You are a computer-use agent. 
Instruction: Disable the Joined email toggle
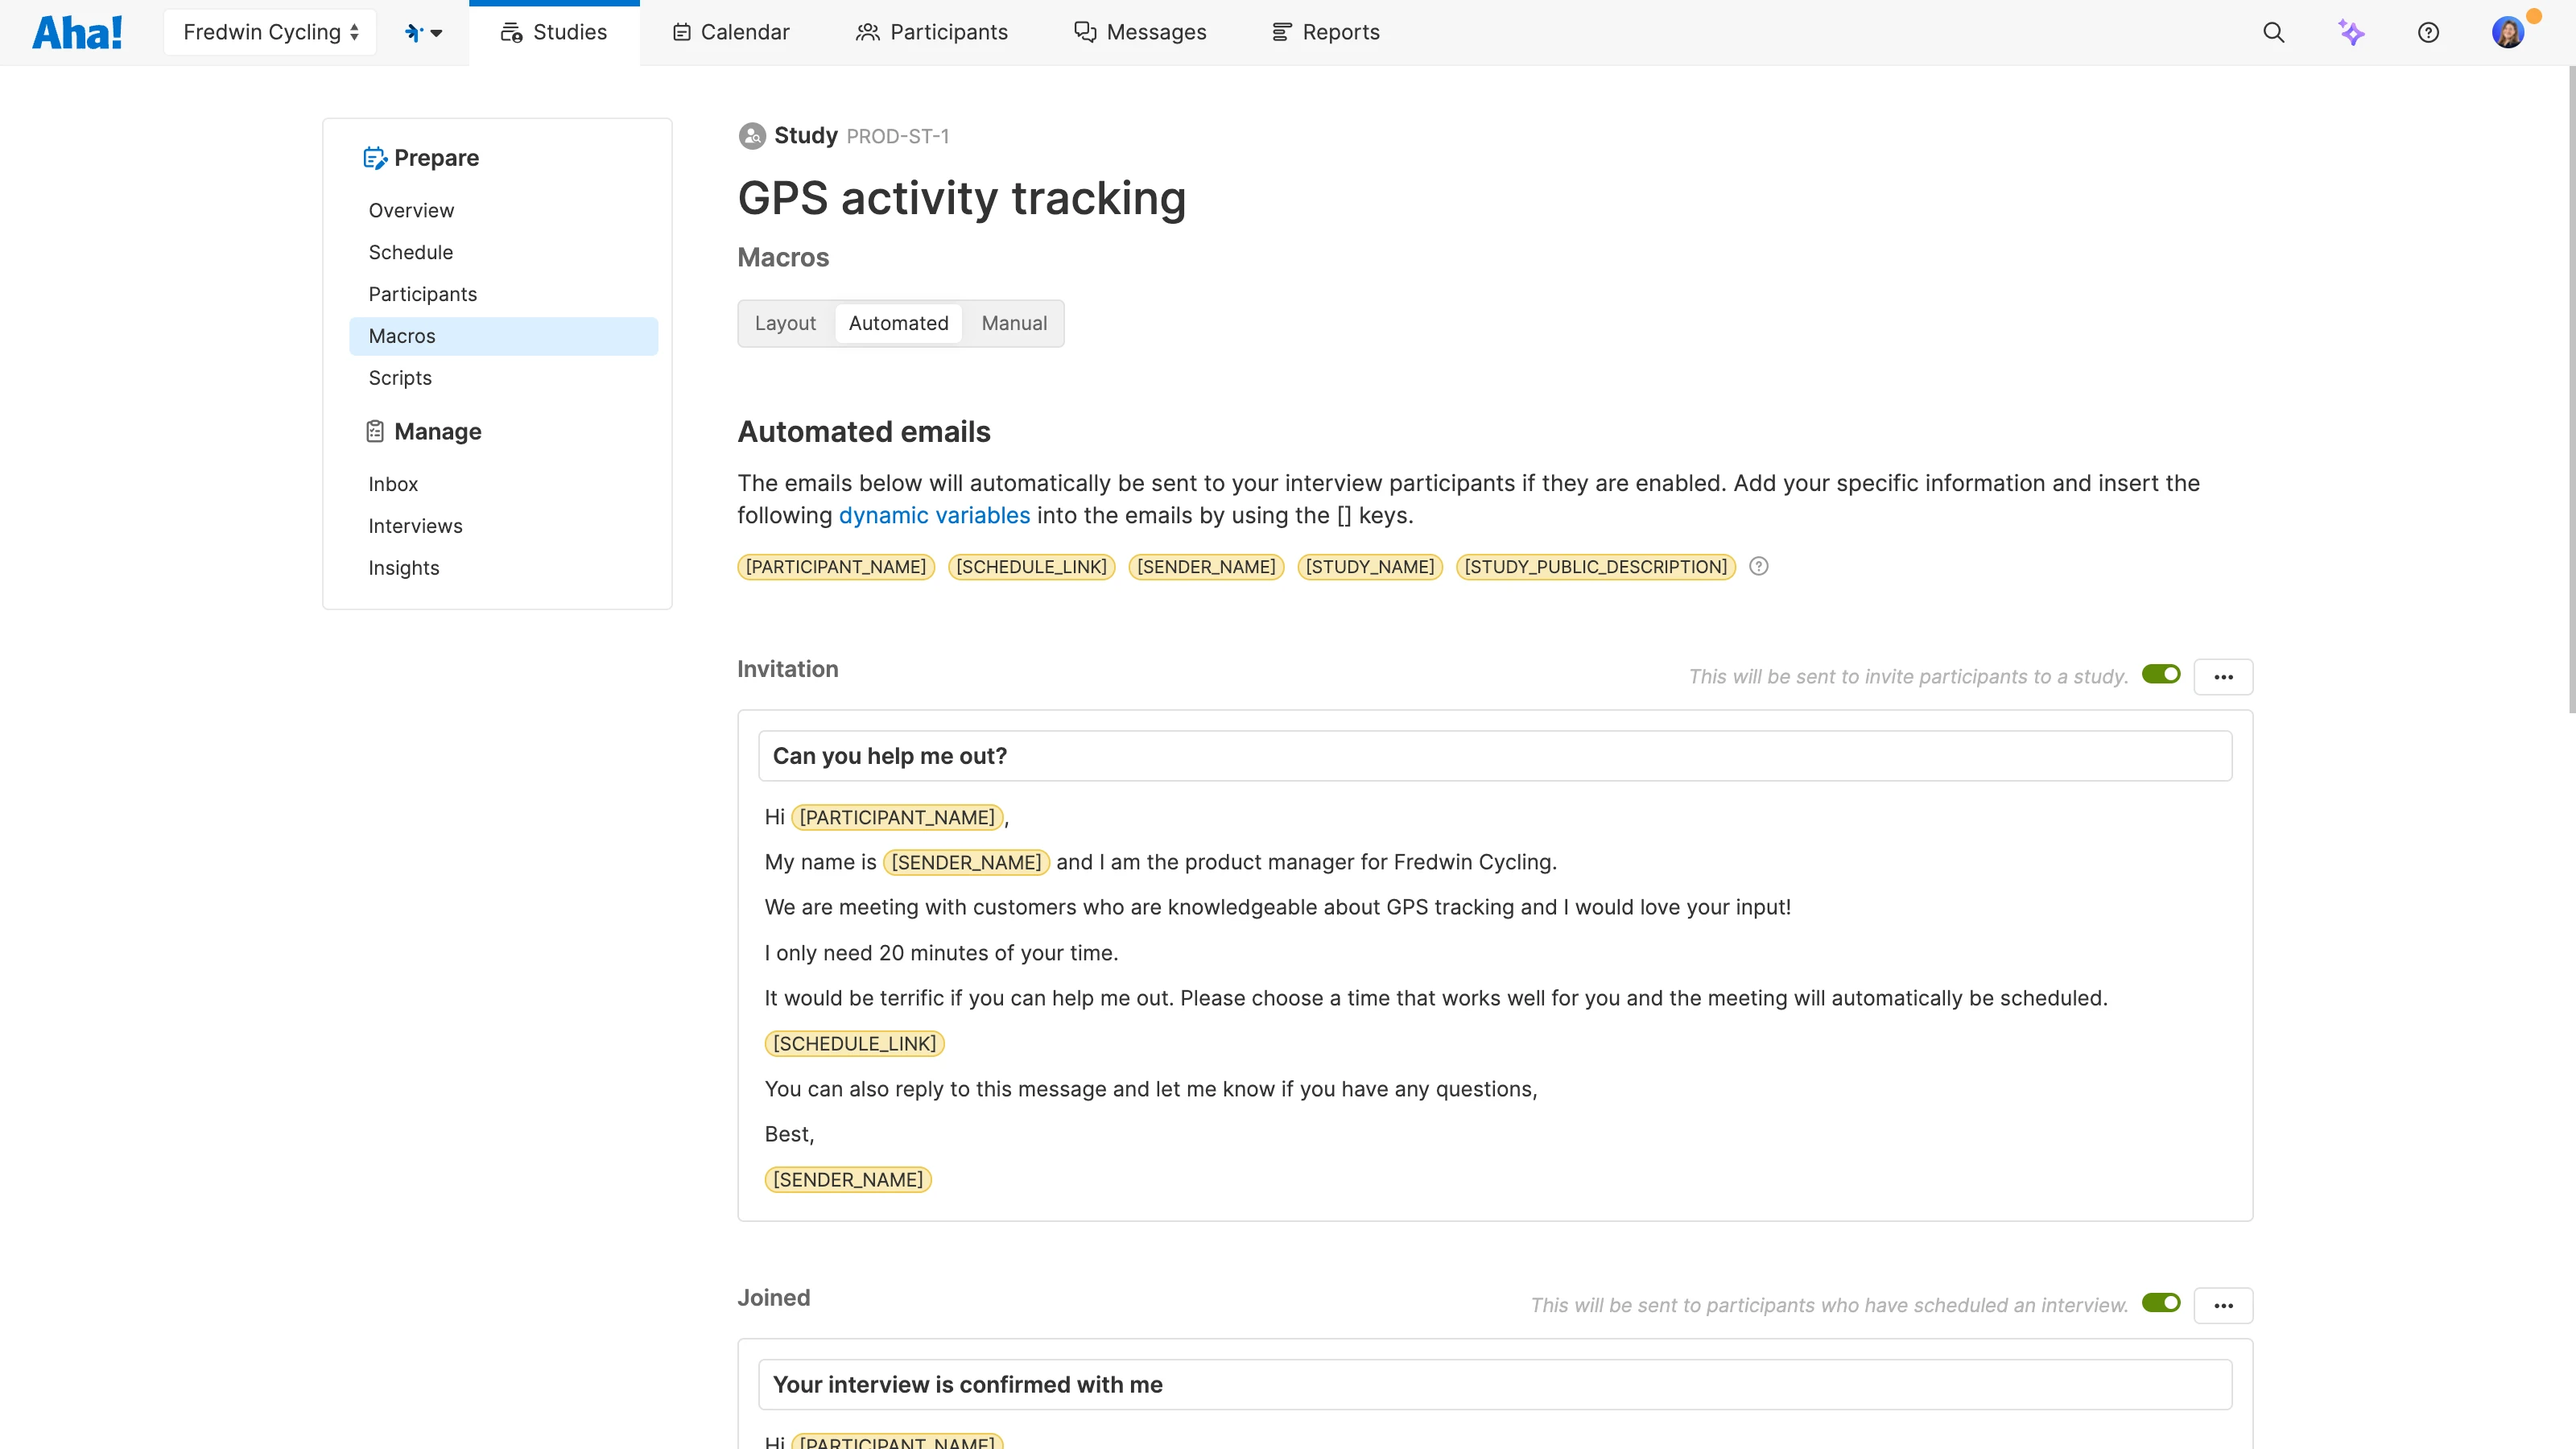coord(2160,1303)
